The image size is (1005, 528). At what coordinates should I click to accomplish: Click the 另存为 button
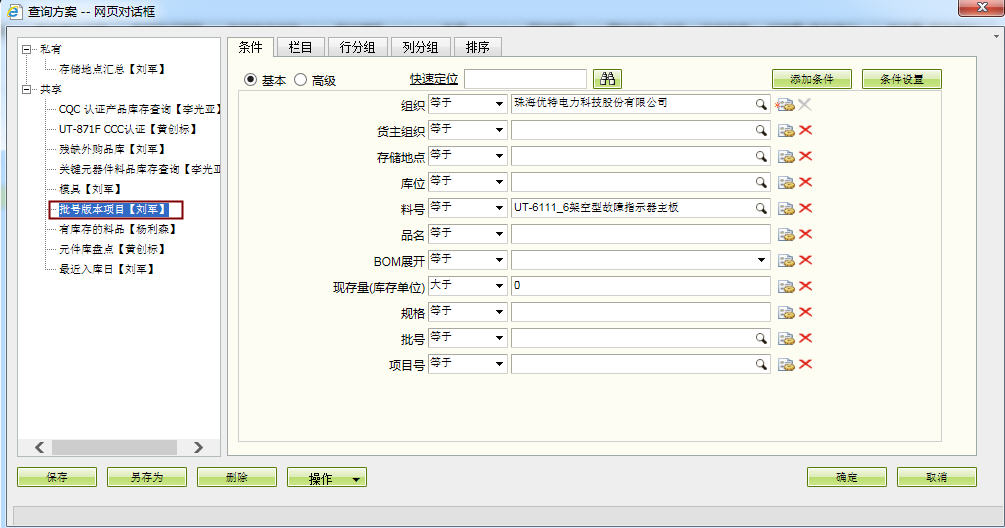(x=147, y=477)
